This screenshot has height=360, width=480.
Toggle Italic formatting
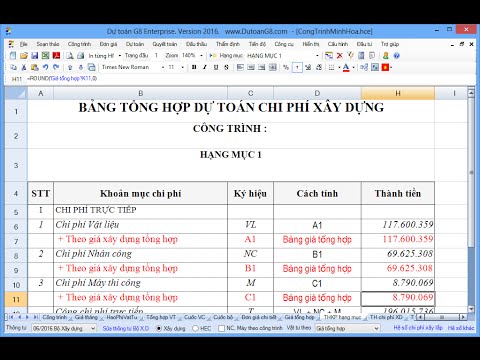(205, 67)
